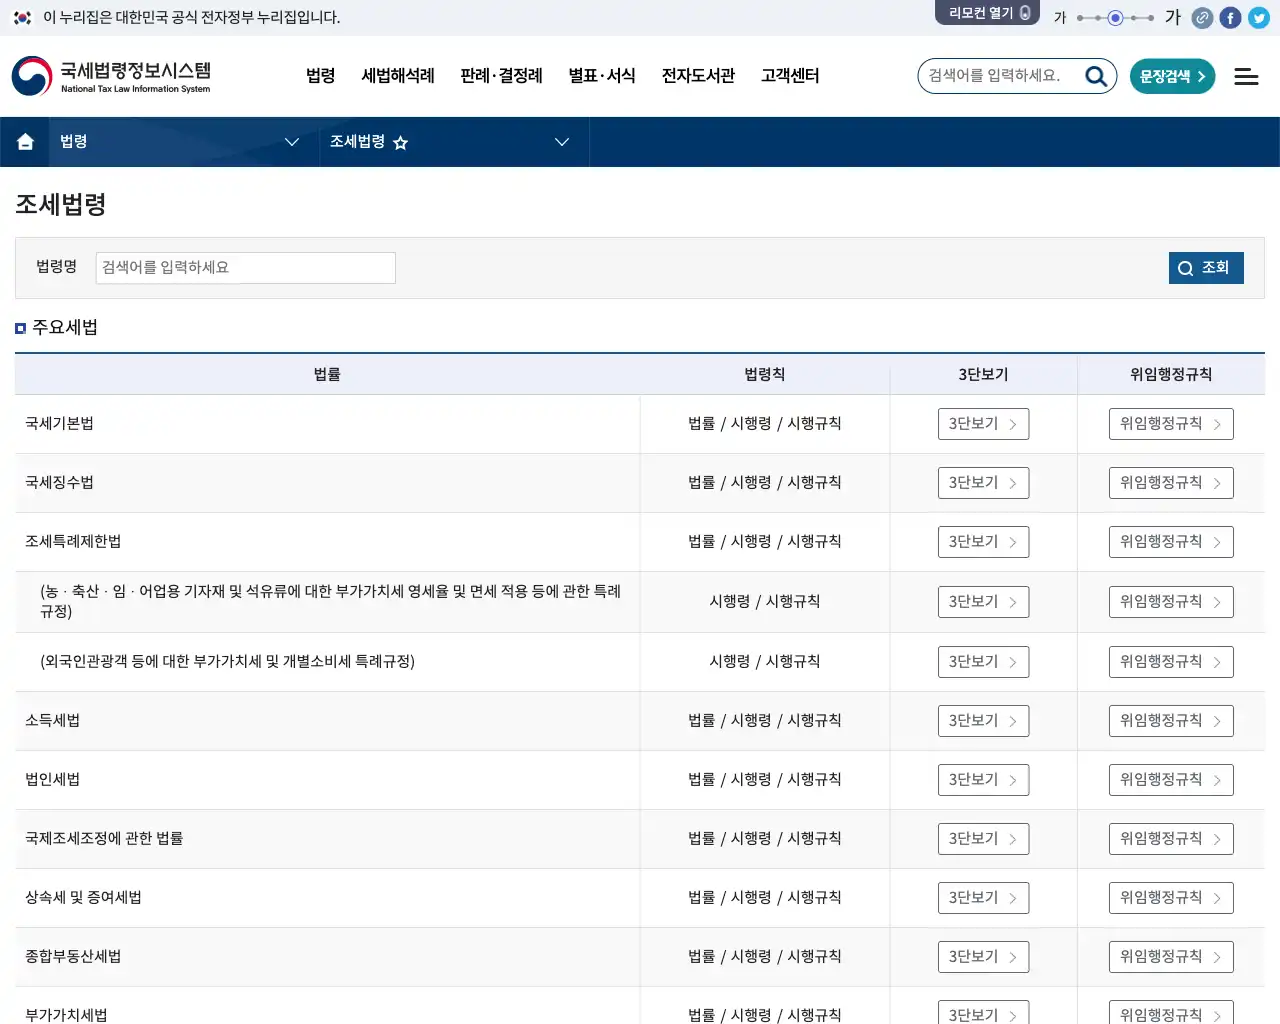Click 법률 link in 국세기본법 row
The height and width of the screenshot is (1024, 1280).
tap(702, 424)
